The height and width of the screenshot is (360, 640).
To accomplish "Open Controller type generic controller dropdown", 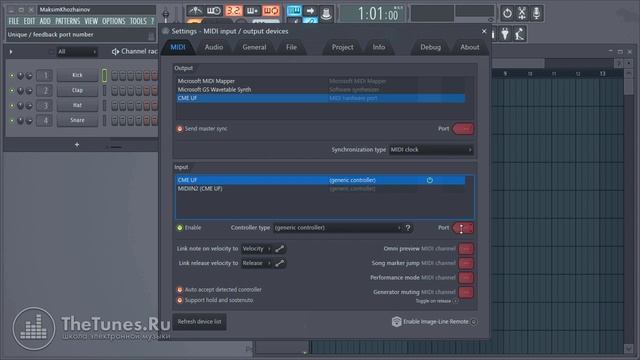I will 338,228.
